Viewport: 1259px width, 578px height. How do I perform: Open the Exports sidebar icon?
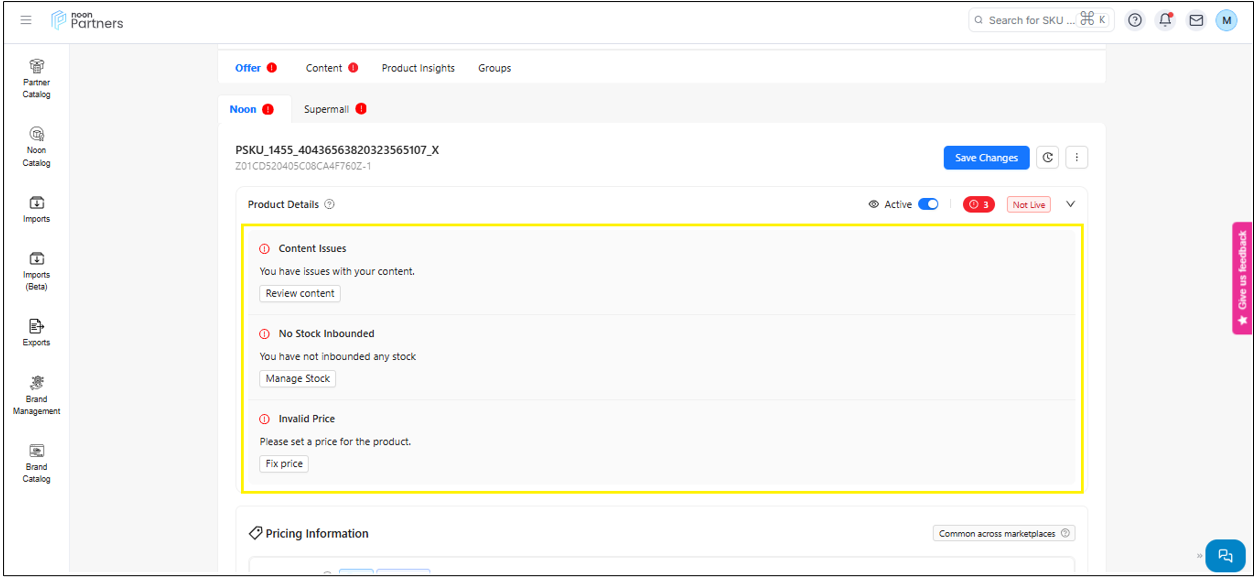coord(37,332)
